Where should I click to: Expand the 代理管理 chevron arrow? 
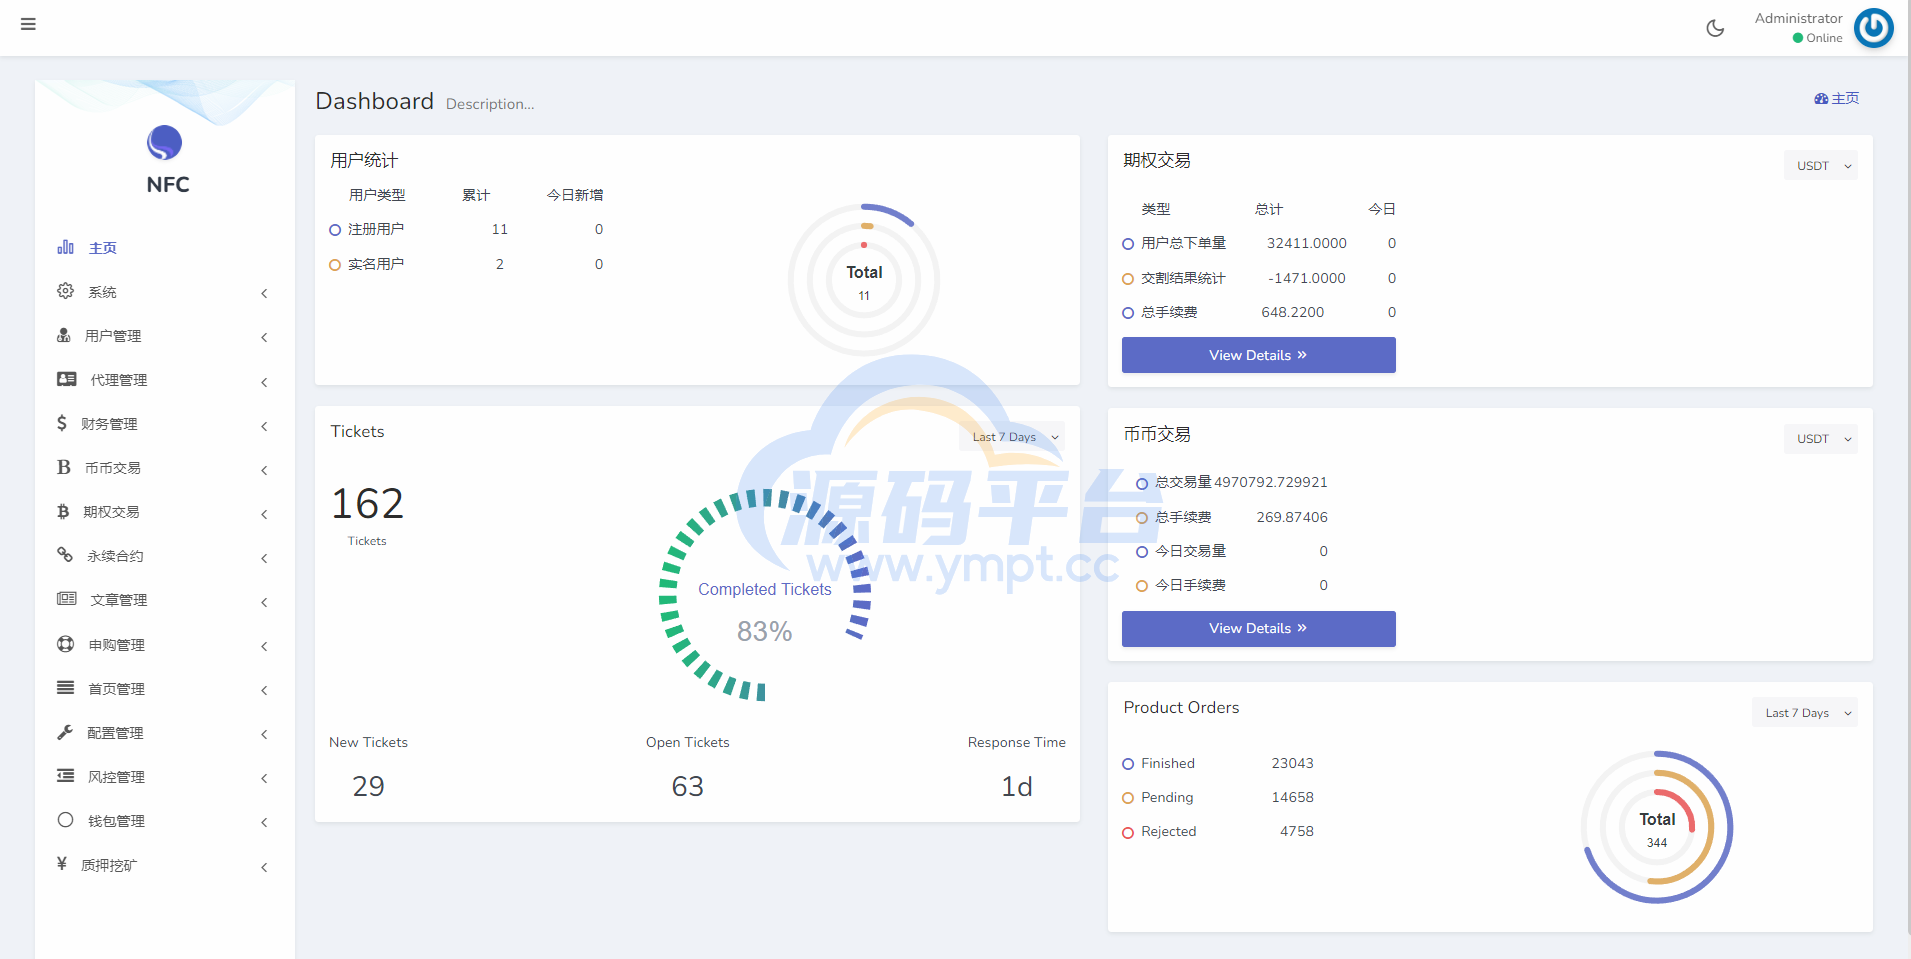coord(264,382)
